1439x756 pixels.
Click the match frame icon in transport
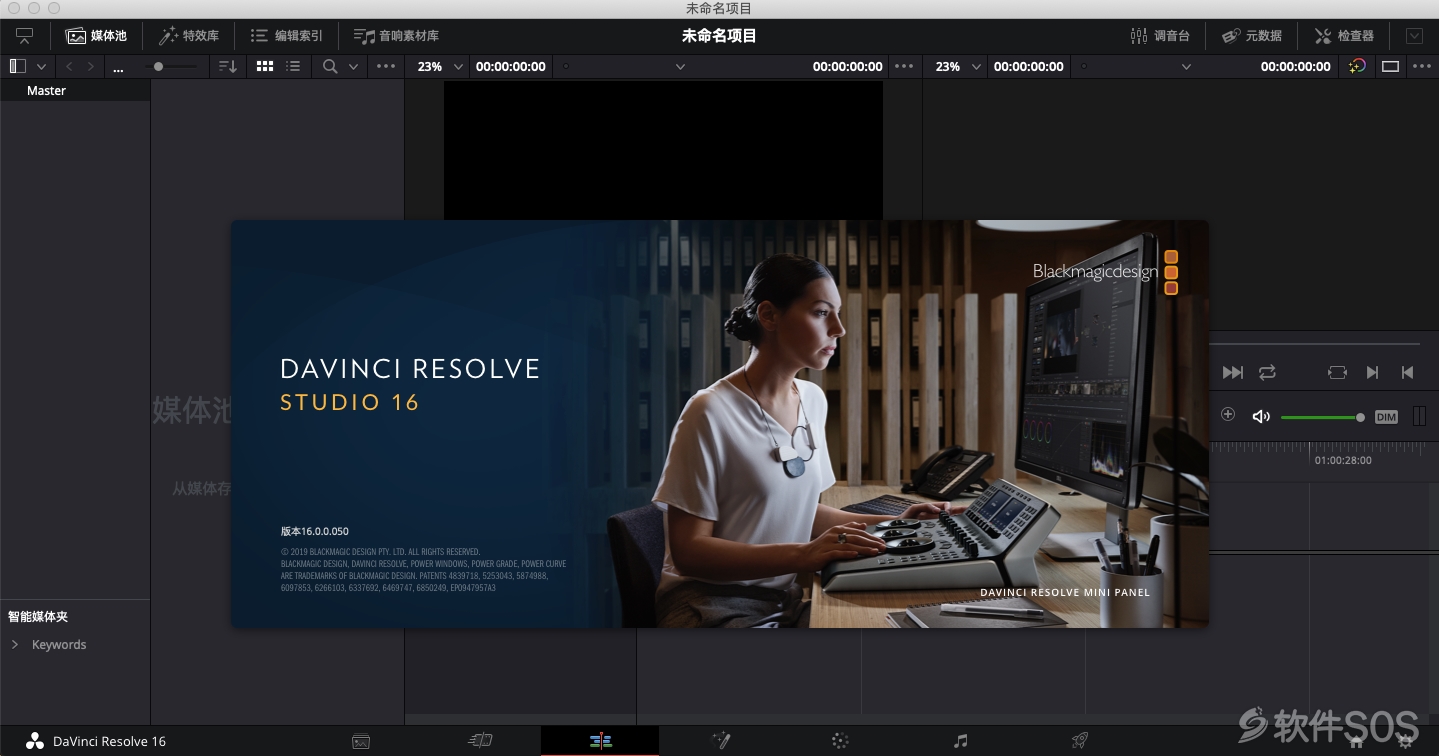(1337, 372)
